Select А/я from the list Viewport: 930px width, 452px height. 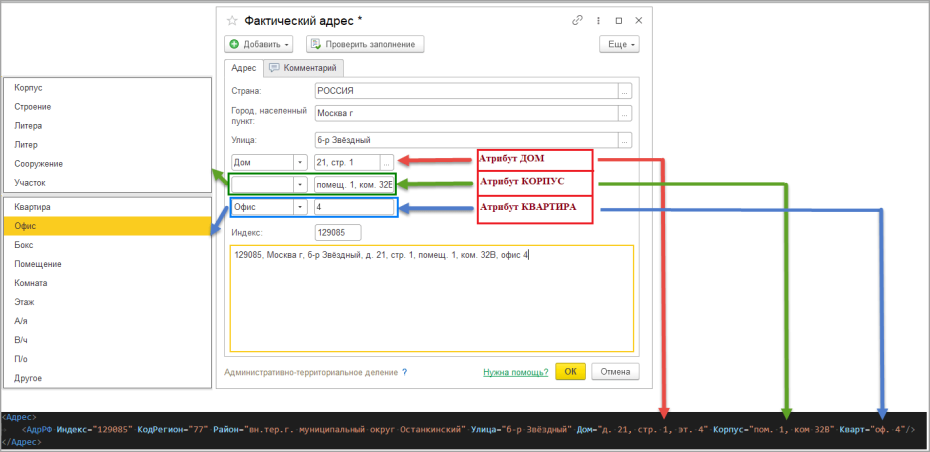pyautogui.click(x=107, y=321)
